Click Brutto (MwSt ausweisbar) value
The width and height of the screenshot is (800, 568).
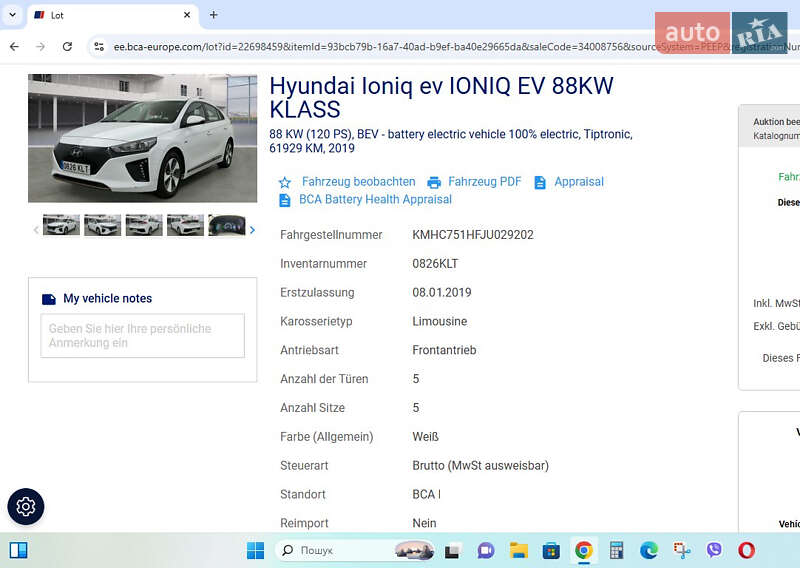(x=480, y=465)
